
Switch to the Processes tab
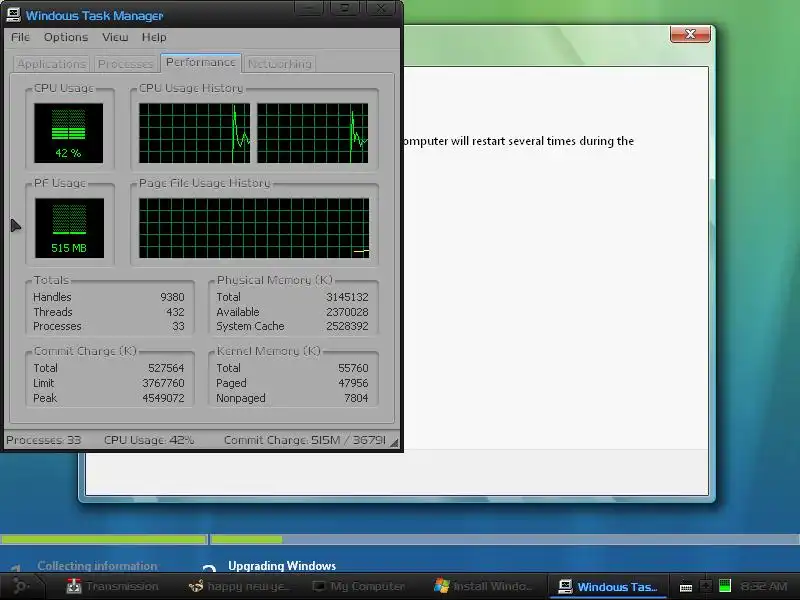click(125, 64)
